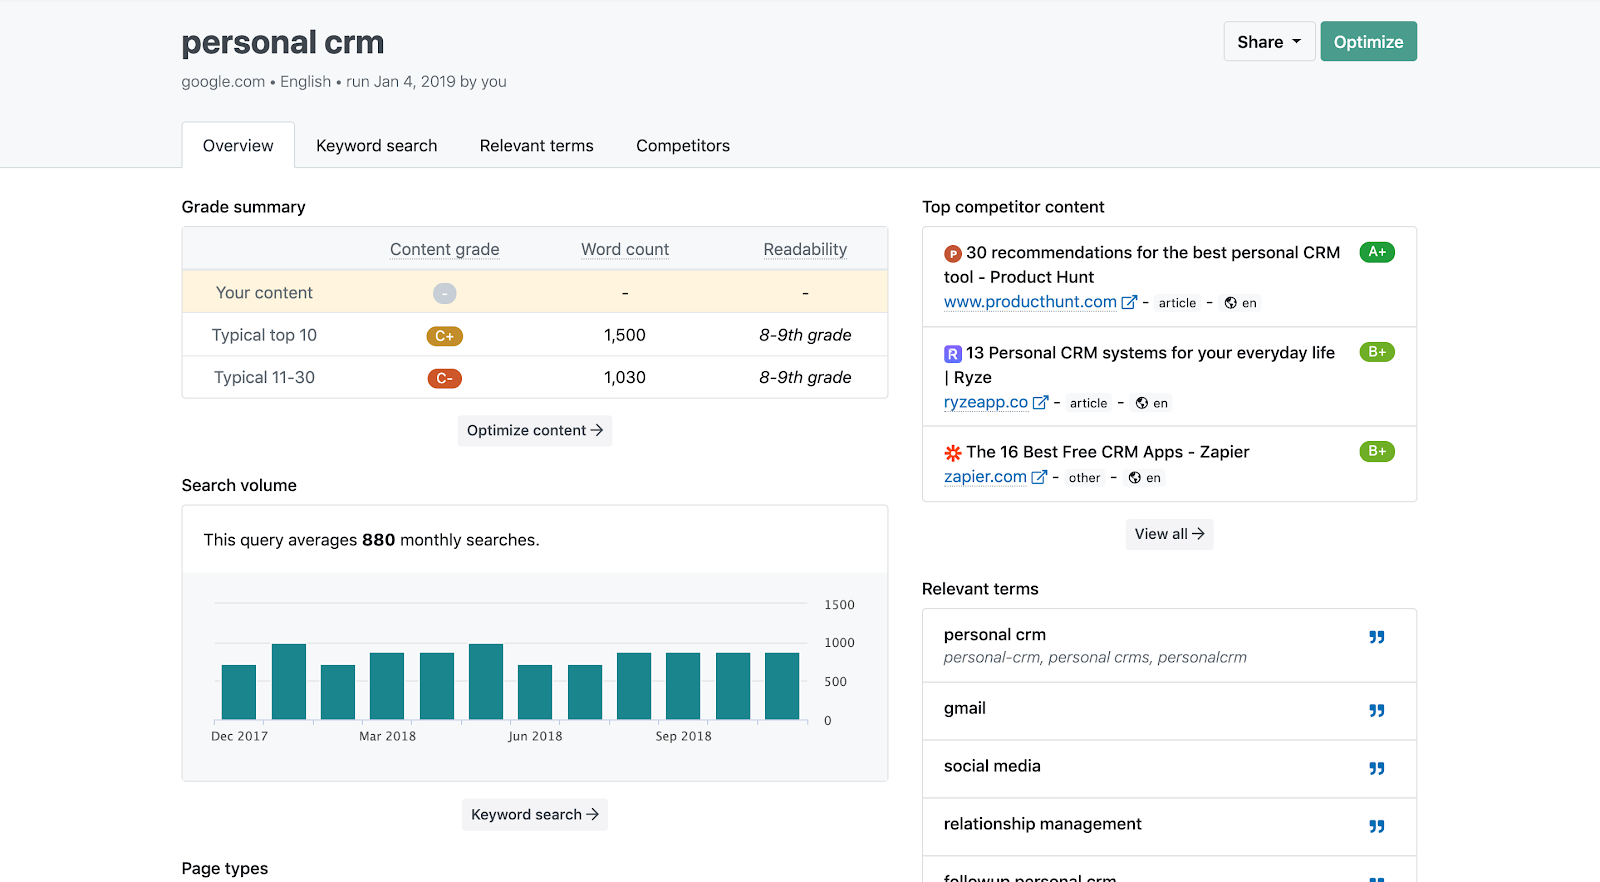1600x882 pixels.
Task: Click the Zapier favicon icon
Action: click(x=953, y=453)
